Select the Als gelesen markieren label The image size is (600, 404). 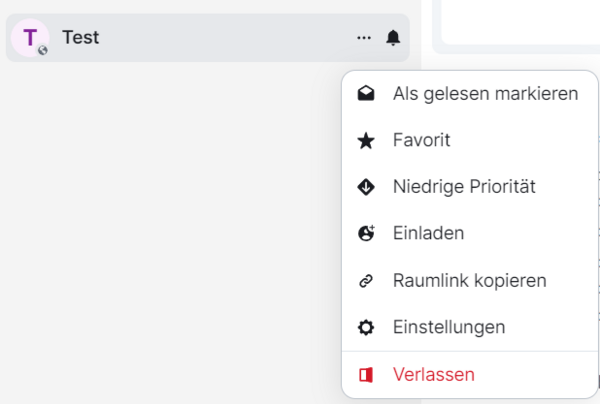[485, 94]
